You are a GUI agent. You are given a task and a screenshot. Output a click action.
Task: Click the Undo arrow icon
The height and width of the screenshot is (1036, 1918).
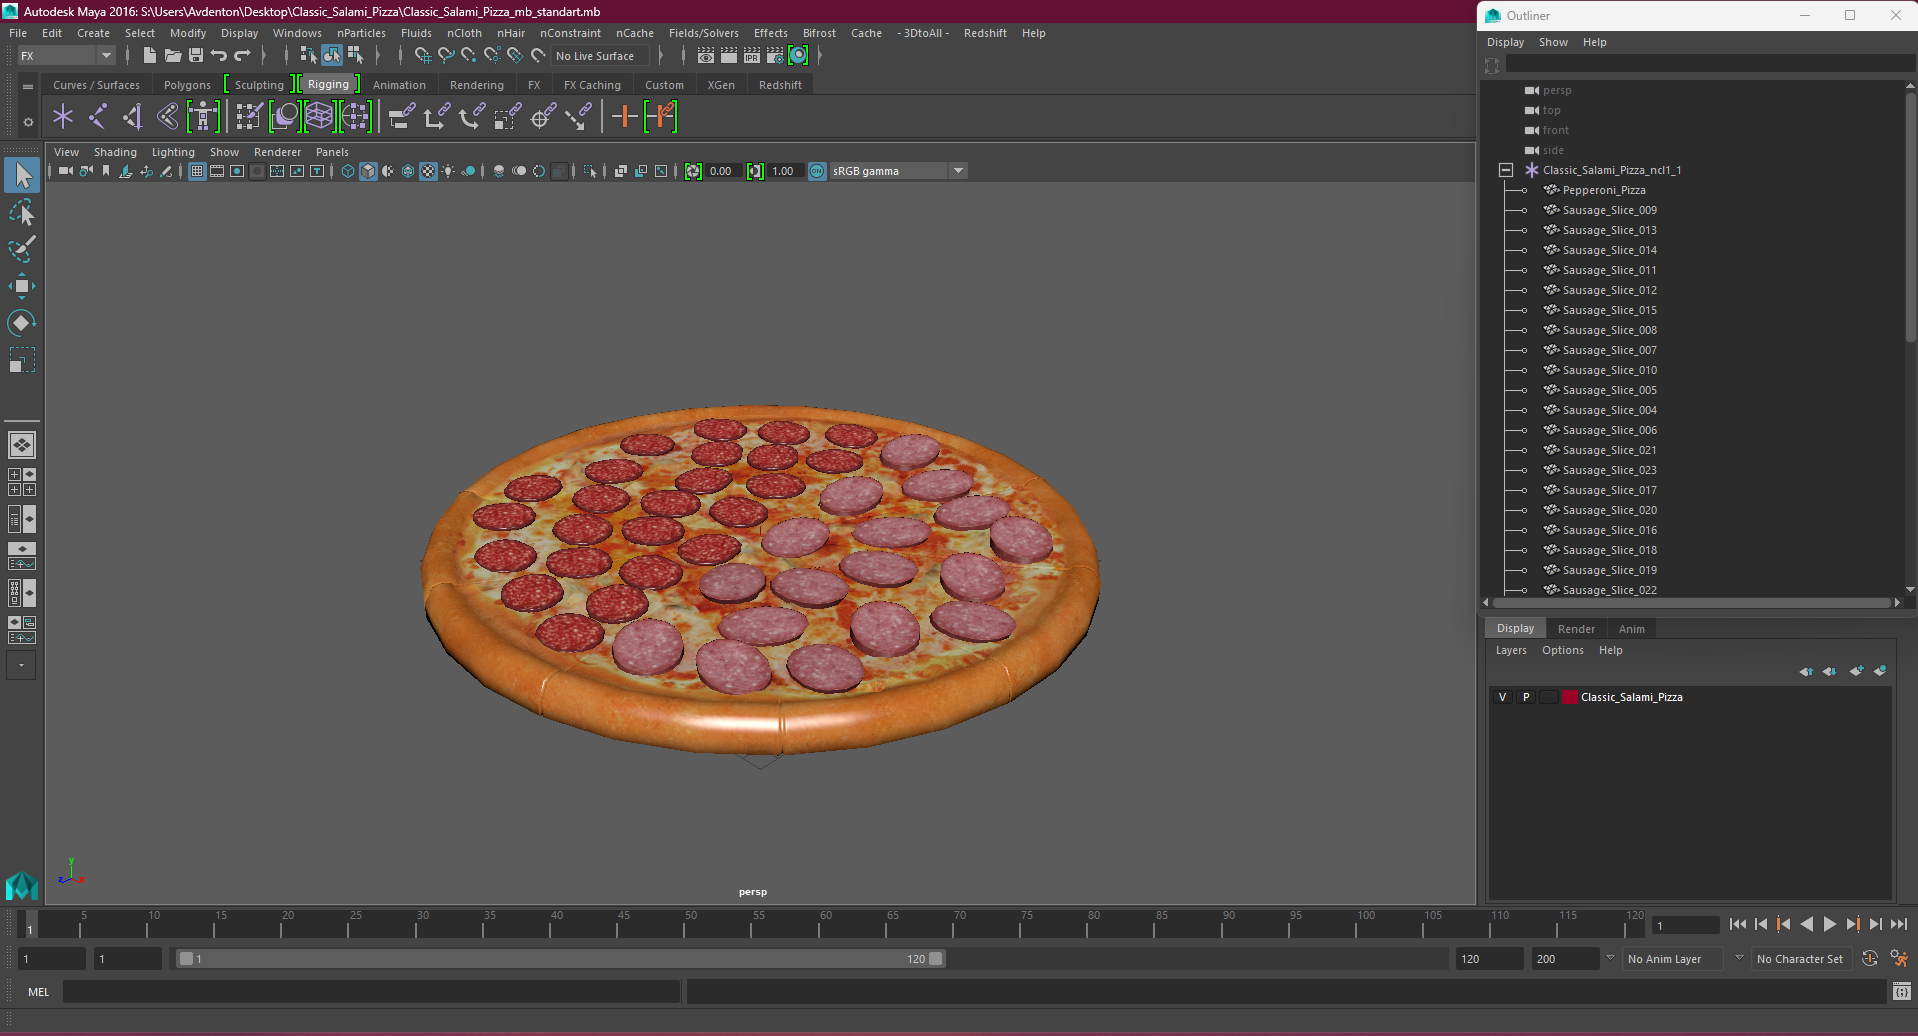(x=219, y=56)
